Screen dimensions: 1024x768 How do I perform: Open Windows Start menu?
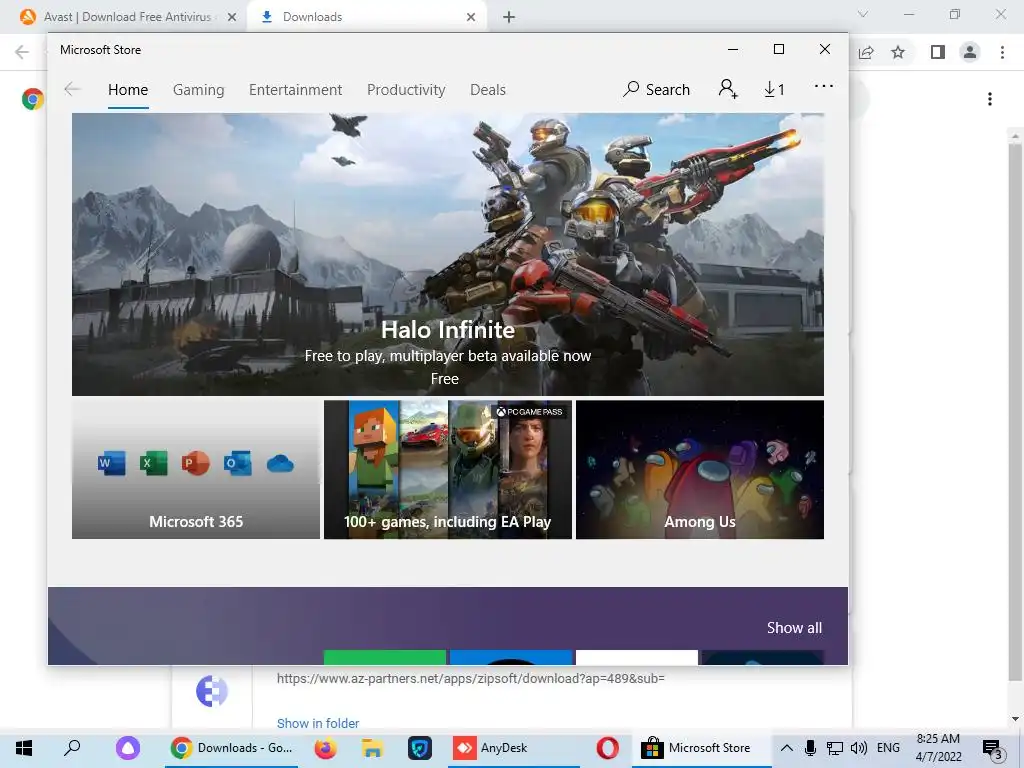point(24,748)
